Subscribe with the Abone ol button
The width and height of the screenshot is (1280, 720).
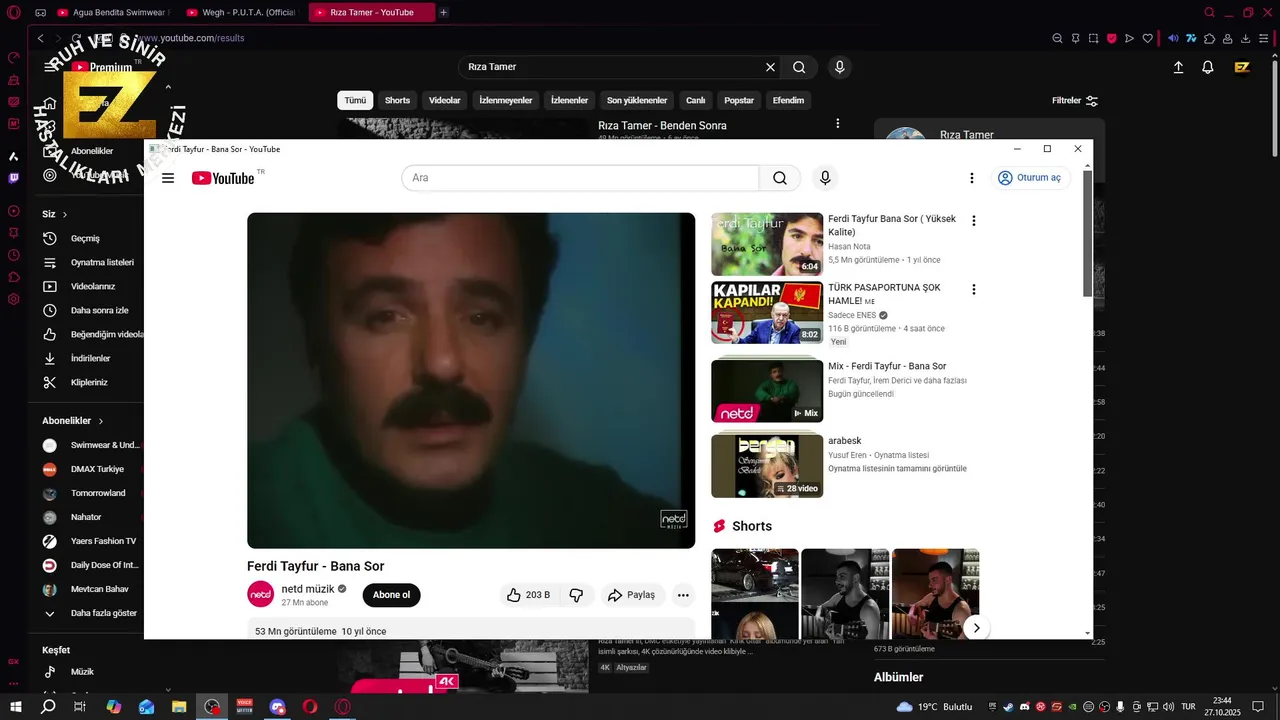(x=391, y=595)
